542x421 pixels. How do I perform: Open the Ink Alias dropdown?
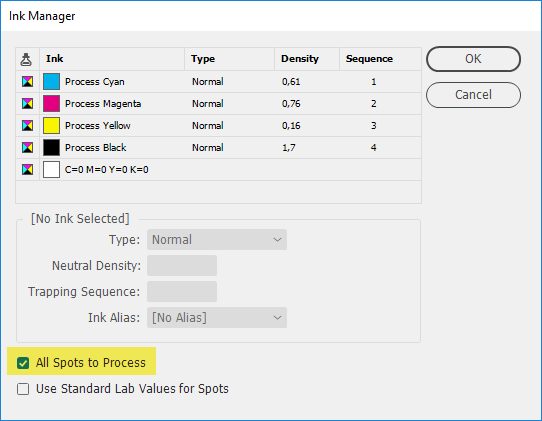point(217,318)
